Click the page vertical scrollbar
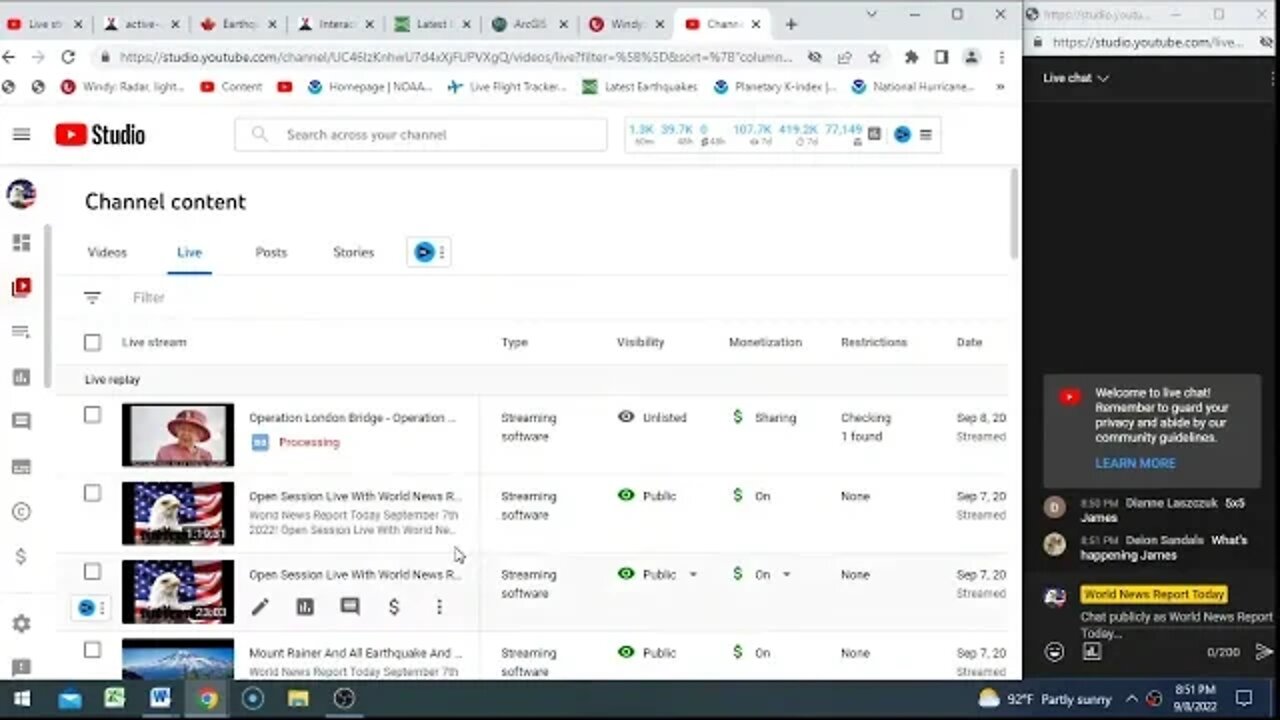The image size is (1280, 720). [1014, 212]
